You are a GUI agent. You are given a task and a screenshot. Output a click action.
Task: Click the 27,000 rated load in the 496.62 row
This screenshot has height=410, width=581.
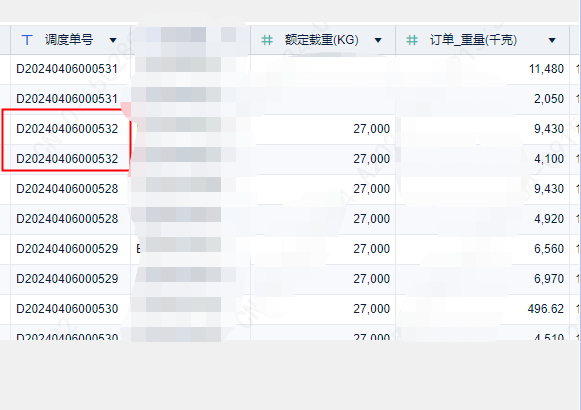372,309
